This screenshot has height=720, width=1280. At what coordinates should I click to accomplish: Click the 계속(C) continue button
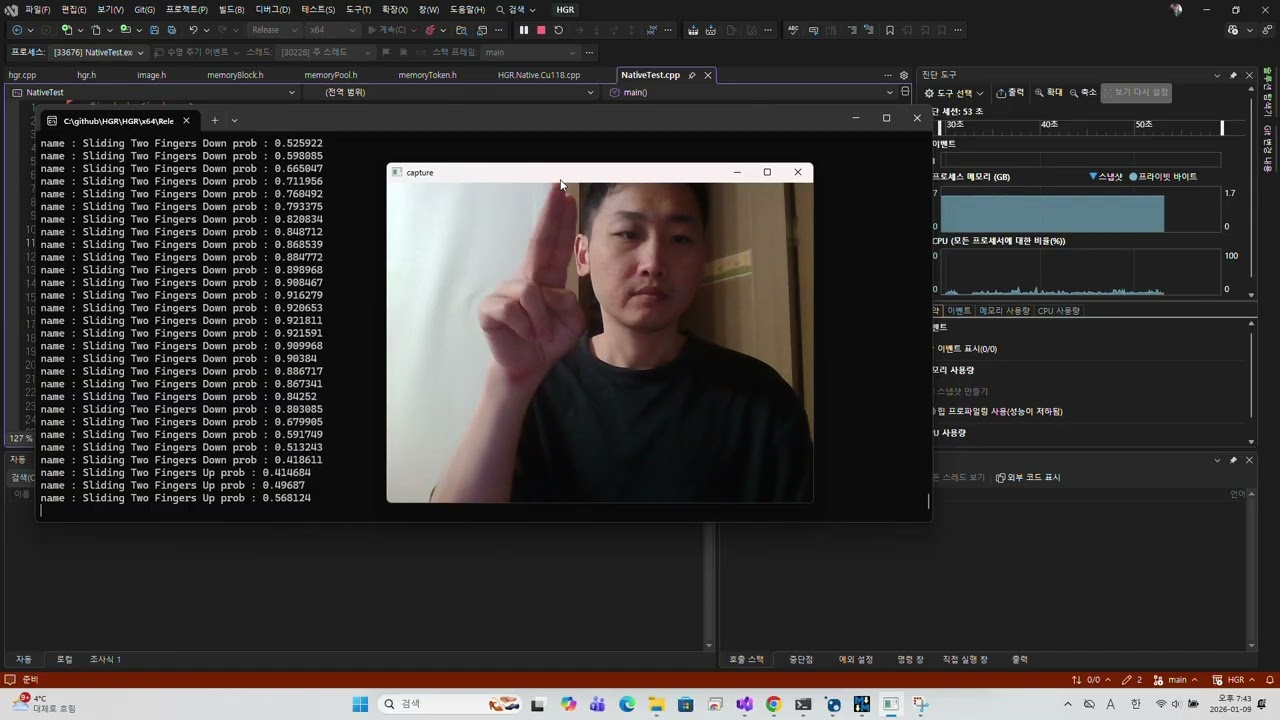[386, 30]
